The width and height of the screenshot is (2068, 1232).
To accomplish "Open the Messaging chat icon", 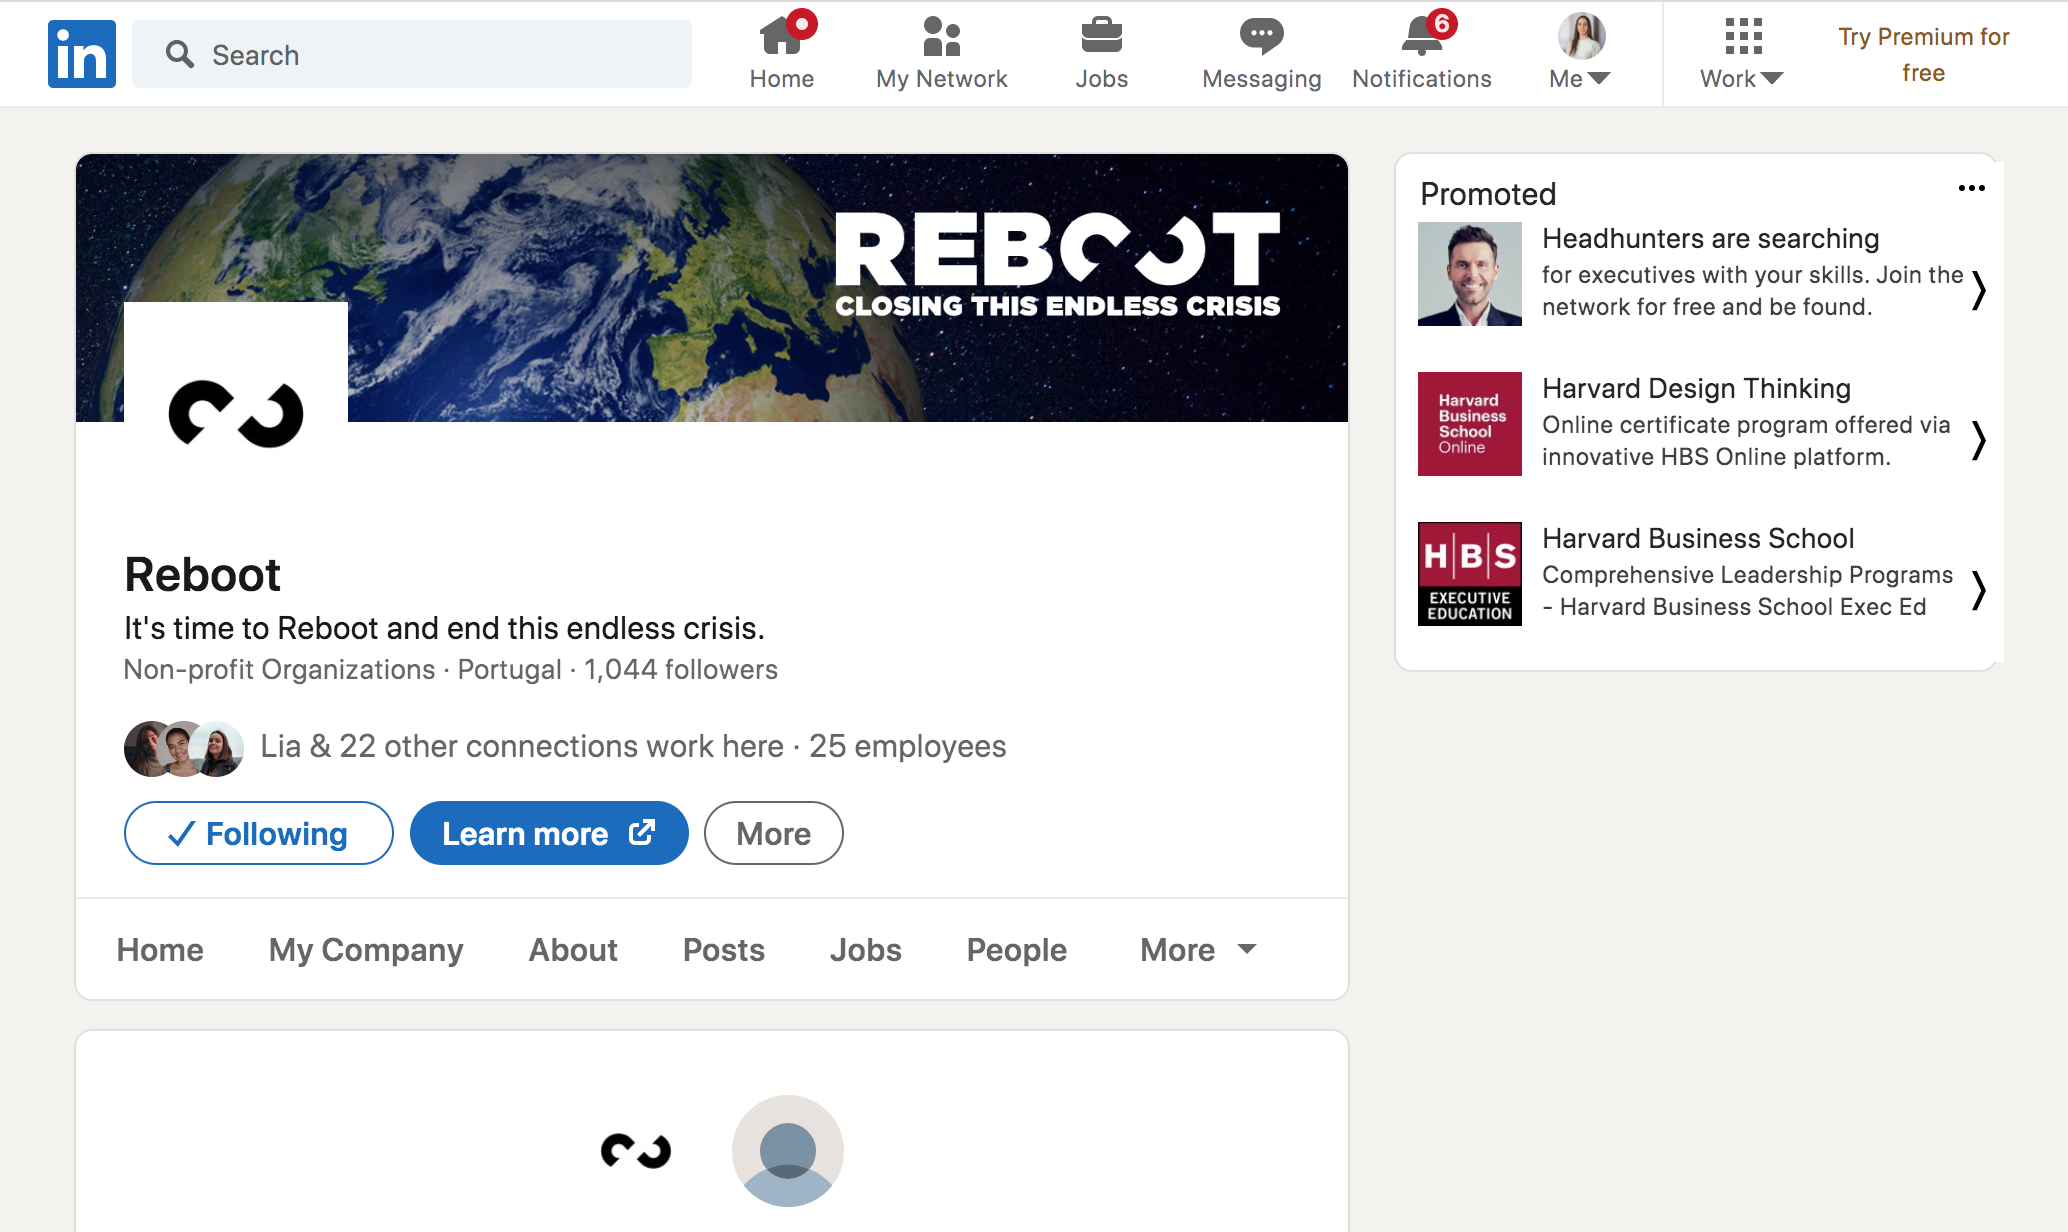I will 1261,36.
